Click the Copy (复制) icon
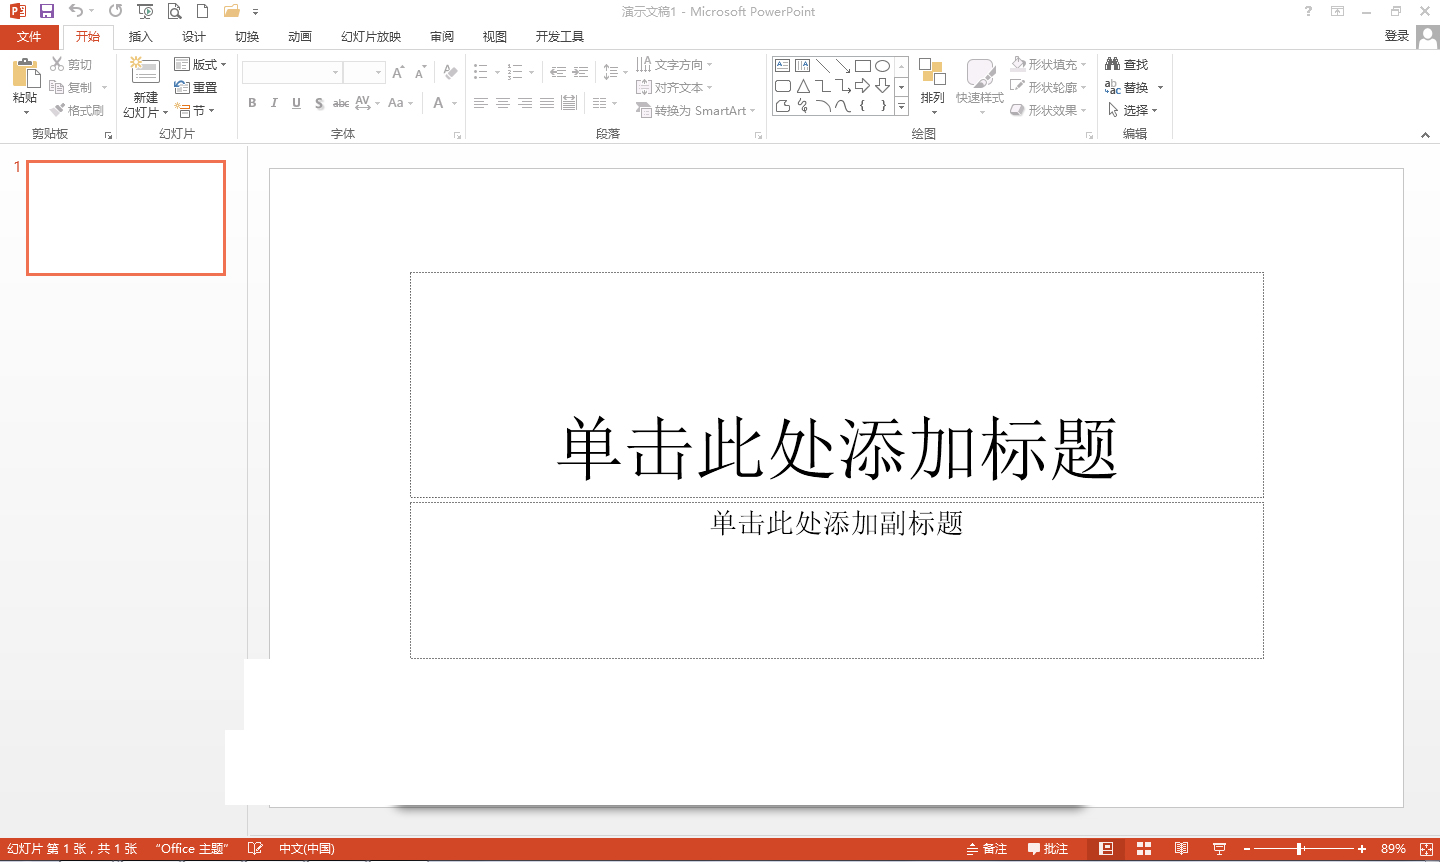 point(57,87)
